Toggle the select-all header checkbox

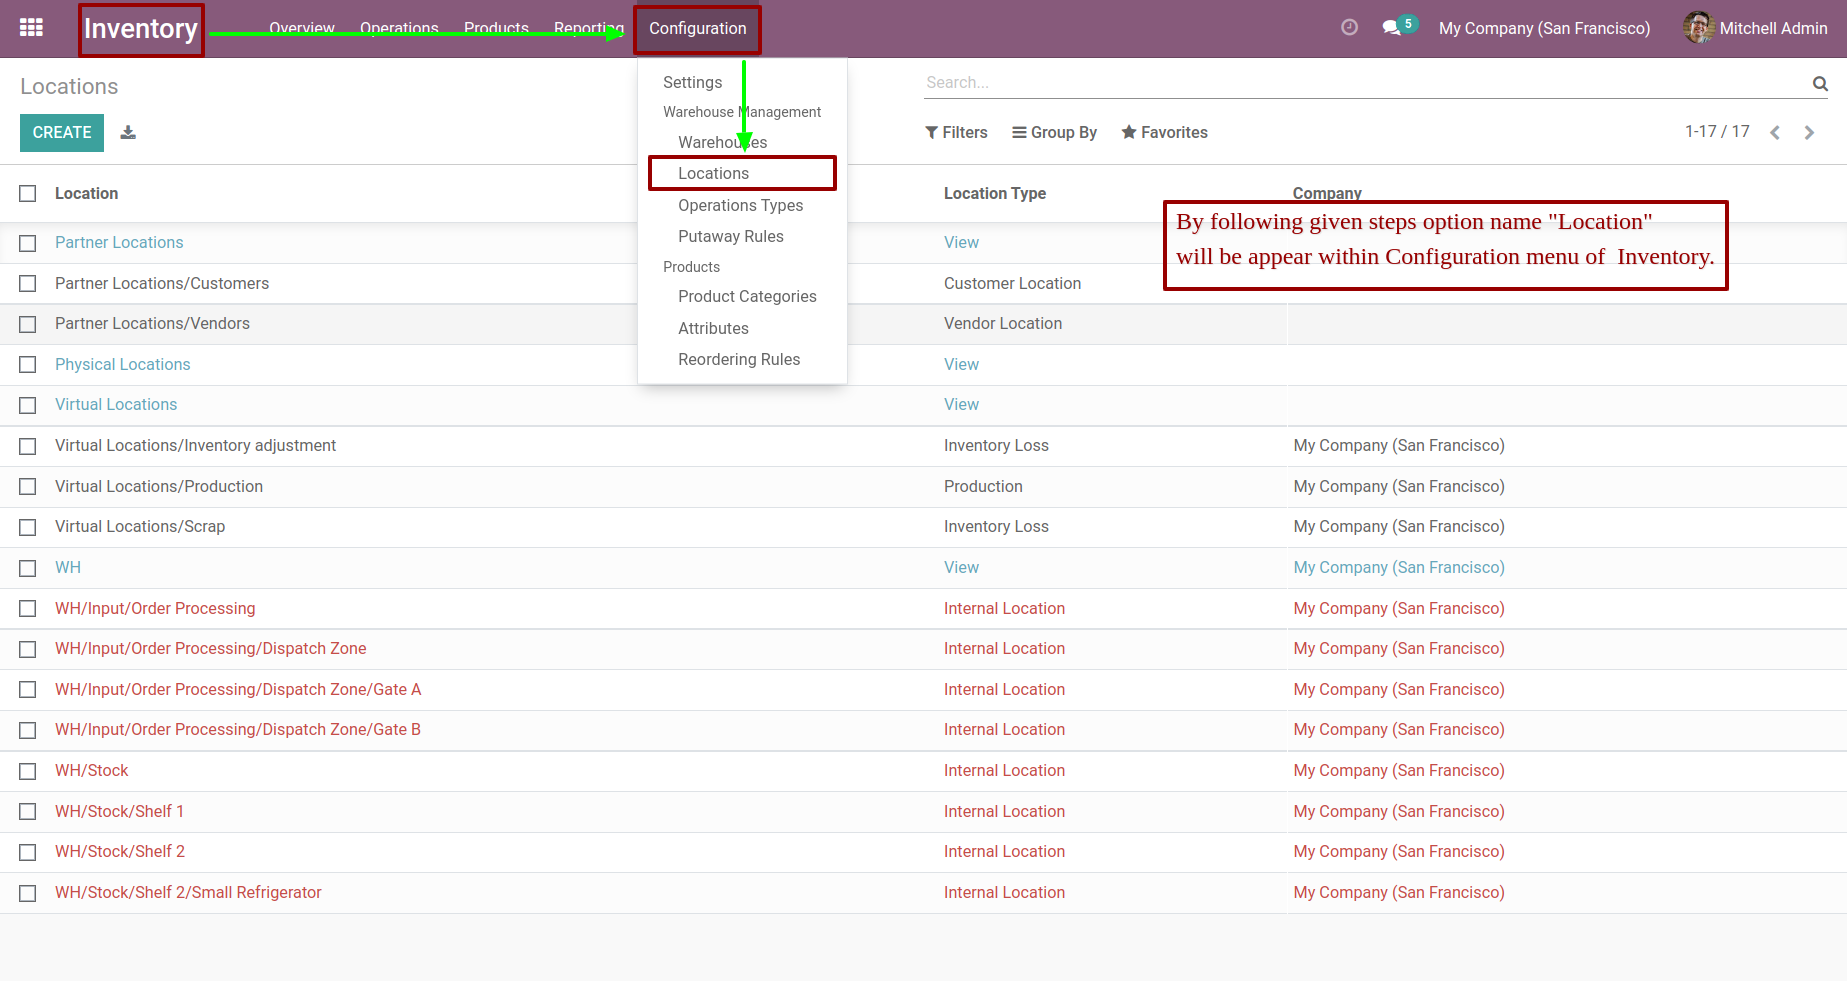tap(28, 194)
